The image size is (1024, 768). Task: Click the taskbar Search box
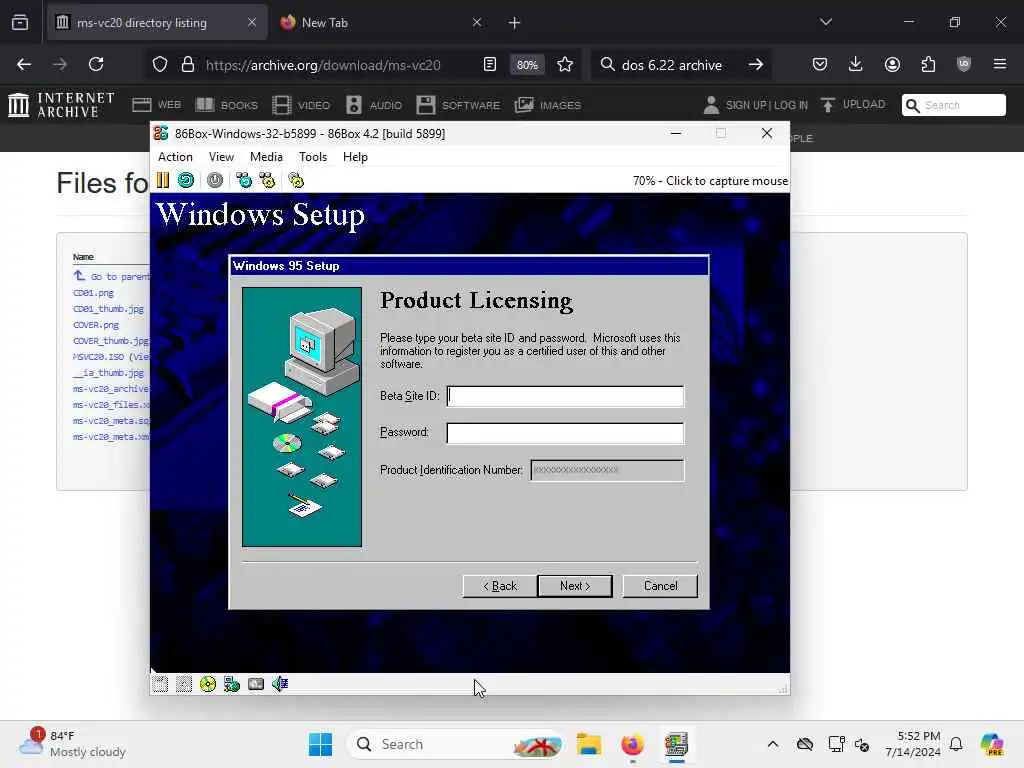coord(456,744)
